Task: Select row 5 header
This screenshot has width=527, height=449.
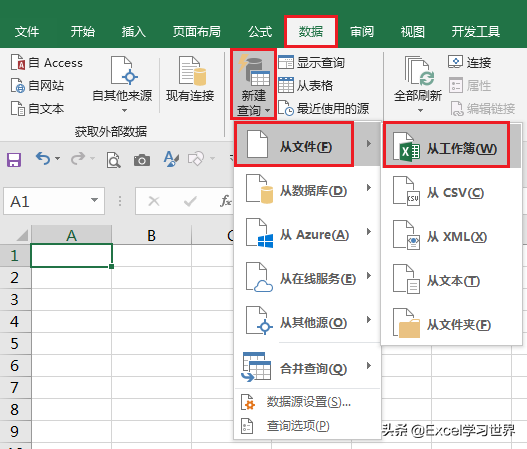Action: pyautogui.click(x=15, y=343)
